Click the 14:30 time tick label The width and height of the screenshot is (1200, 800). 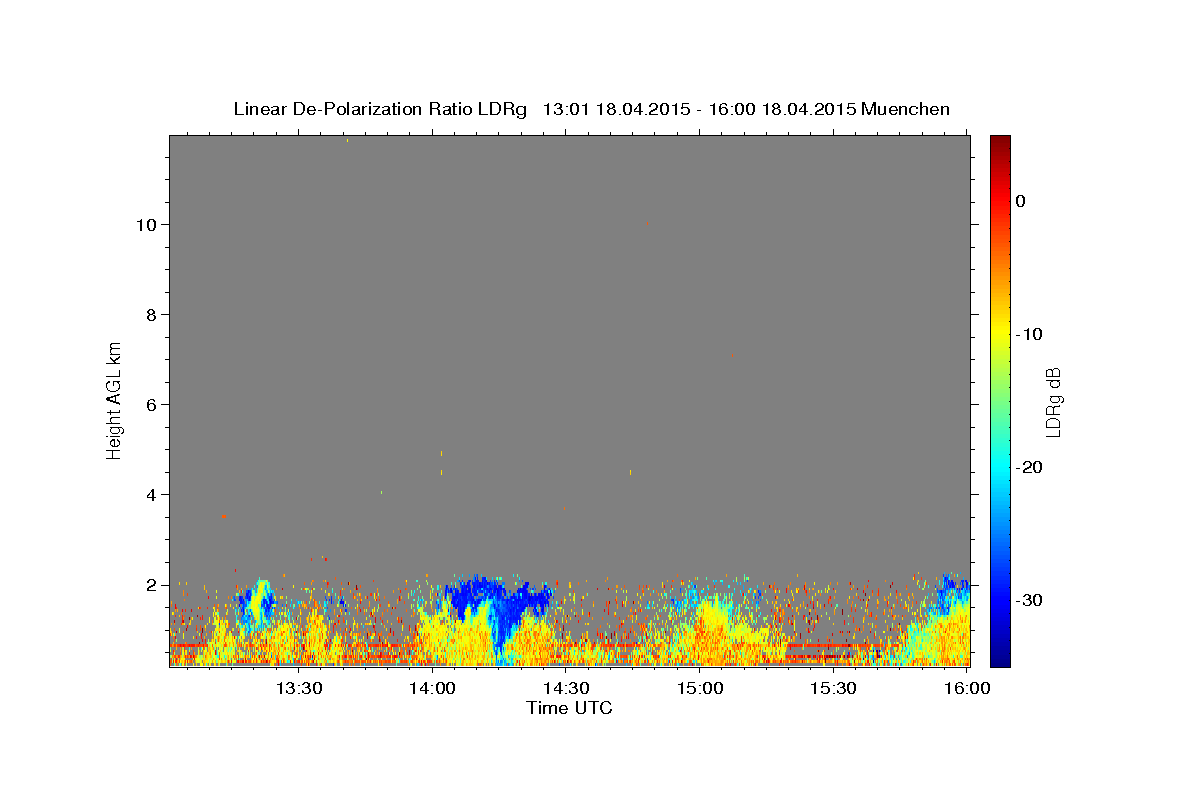point(565,688)
